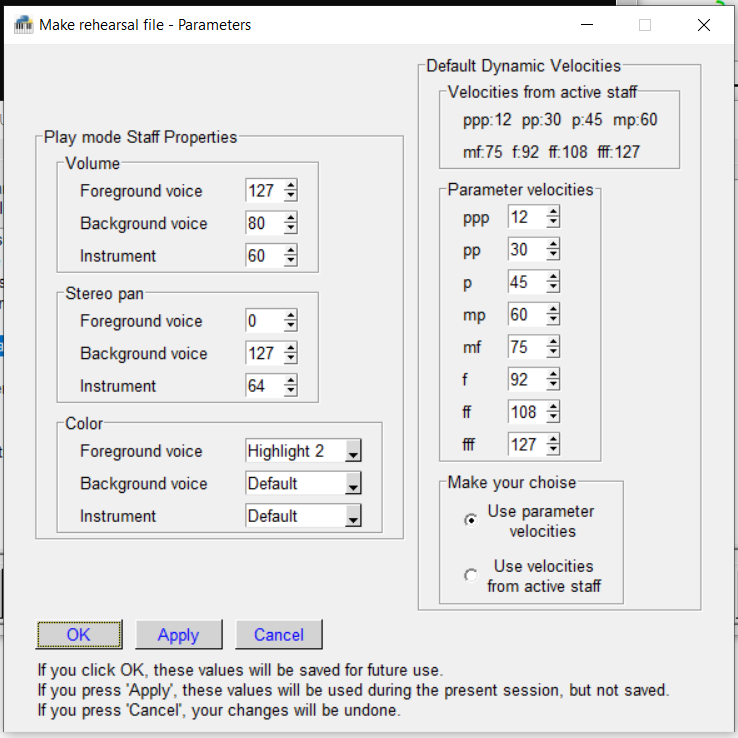Decrease ppp parameter velocity
The image size is (738, 738).
(x=554, y=222)
